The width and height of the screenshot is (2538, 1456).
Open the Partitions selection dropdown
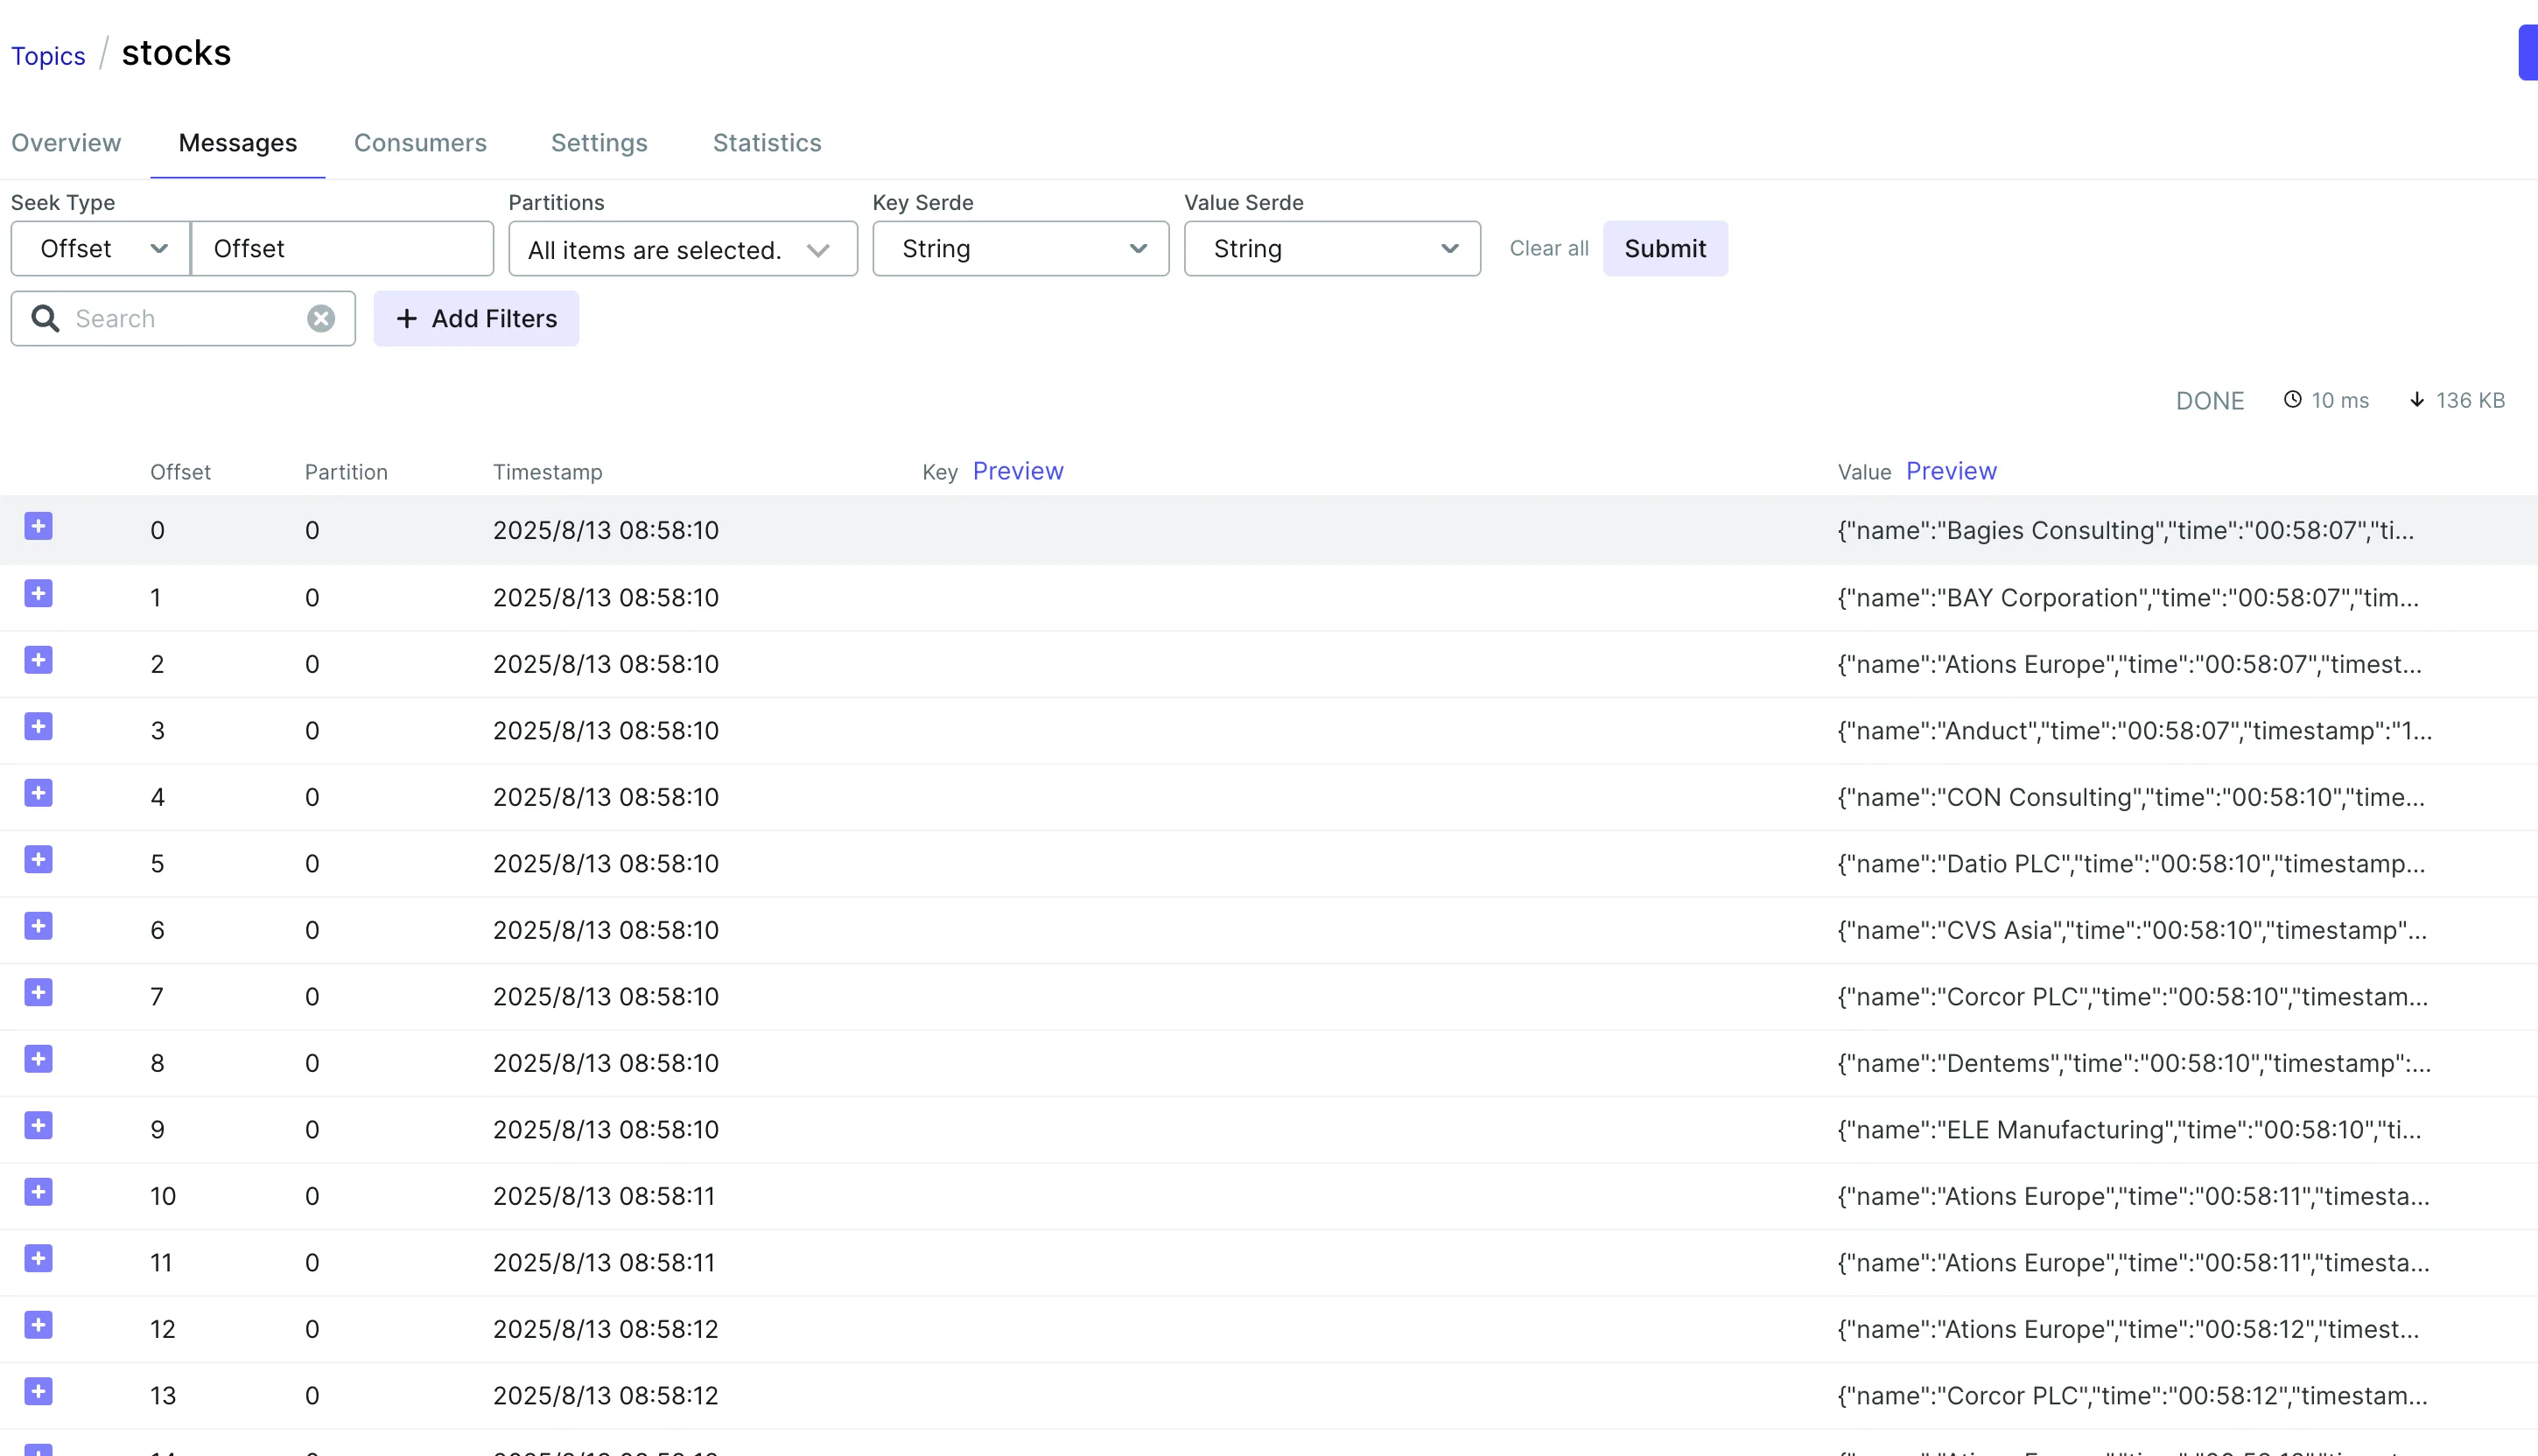[682, 250]
